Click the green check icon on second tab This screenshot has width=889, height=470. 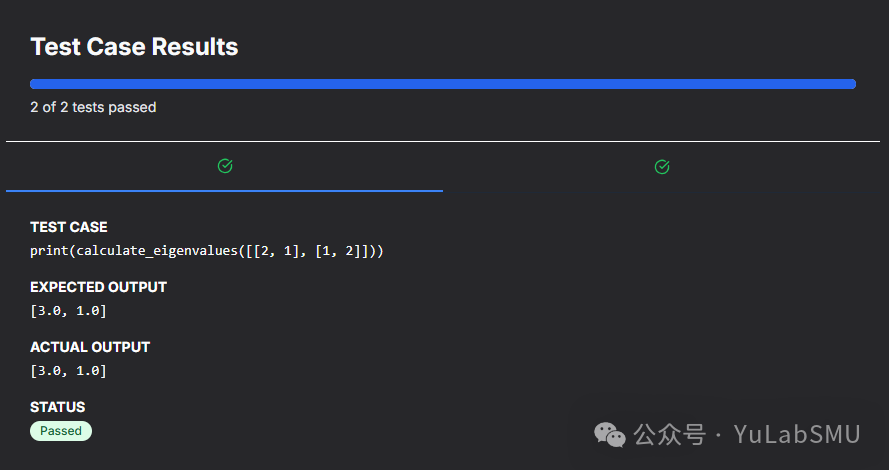click(x=661, y=166)
